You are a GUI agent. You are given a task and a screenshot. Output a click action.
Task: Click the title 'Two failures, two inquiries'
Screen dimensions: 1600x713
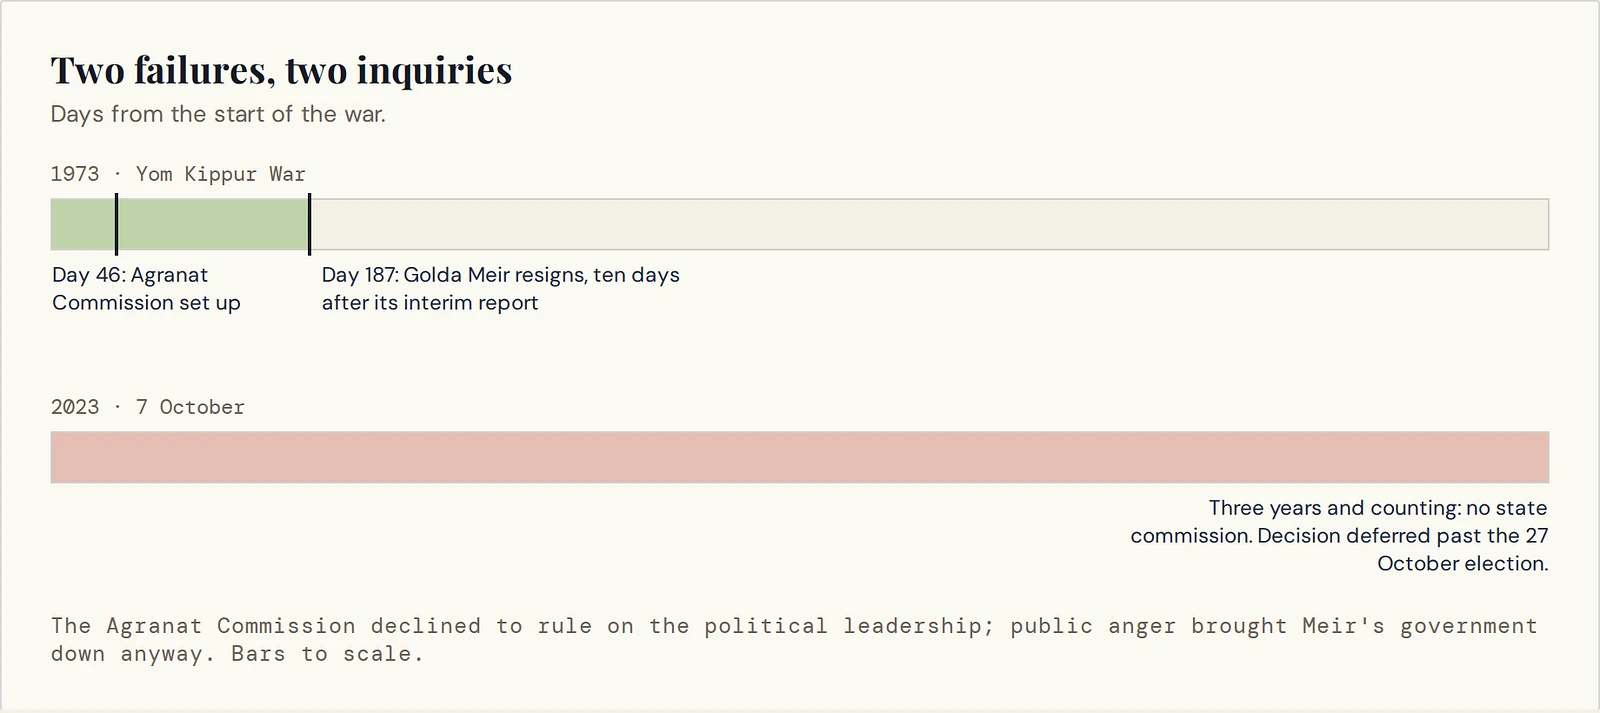click(x=281, y=70)
